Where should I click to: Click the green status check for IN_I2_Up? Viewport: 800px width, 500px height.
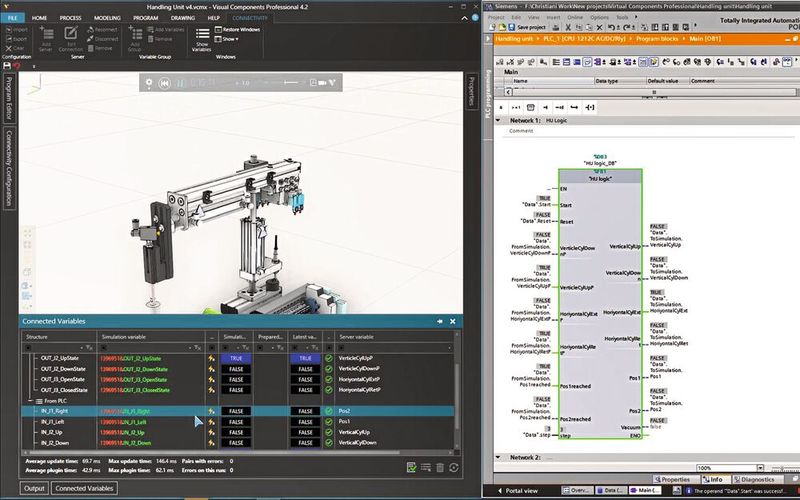click(x=329, y=433)
